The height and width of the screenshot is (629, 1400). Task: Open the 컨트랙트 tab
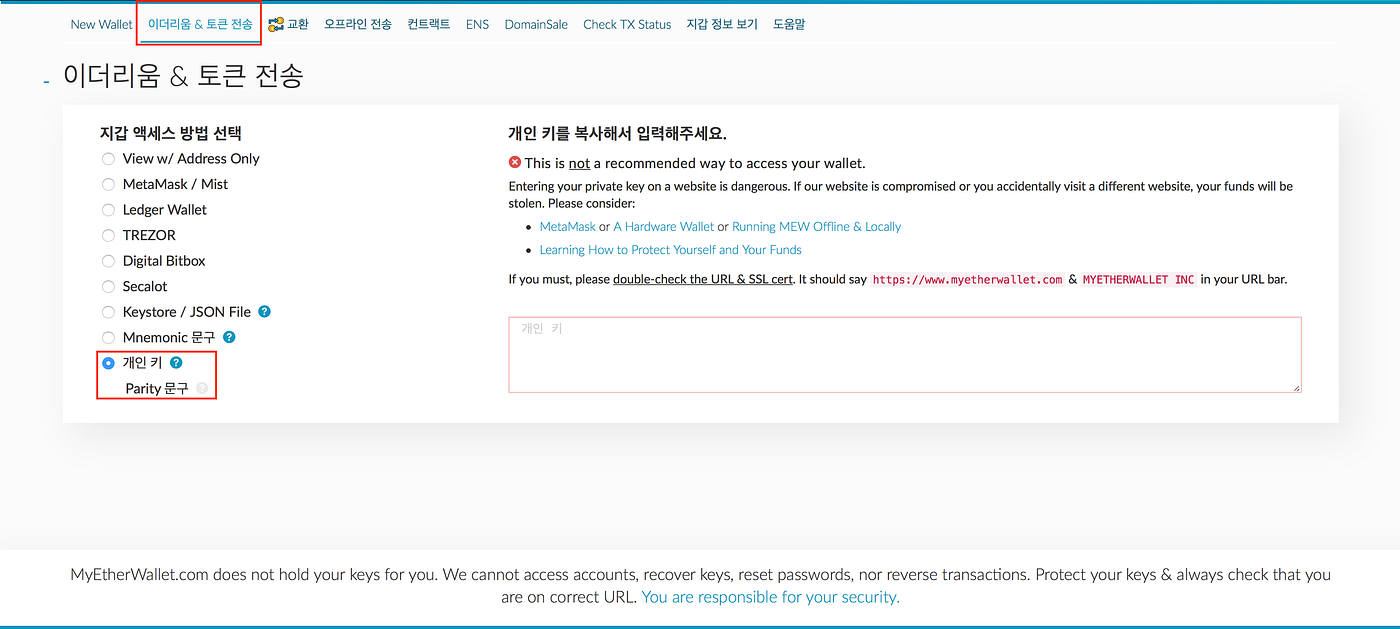428,23
